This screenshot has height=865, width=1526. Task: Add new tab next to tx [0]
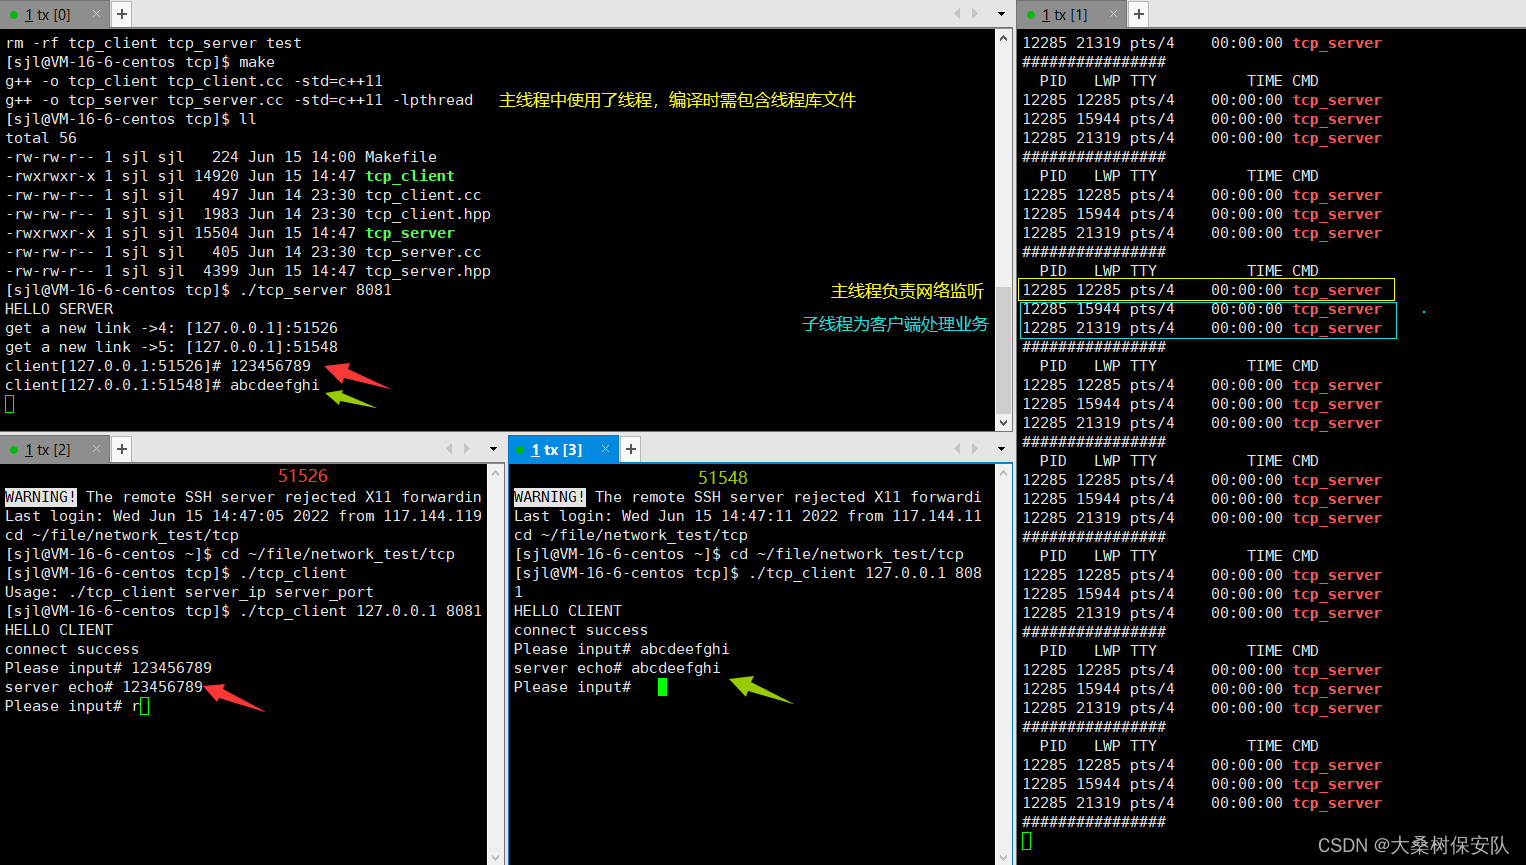pos(121,14)
